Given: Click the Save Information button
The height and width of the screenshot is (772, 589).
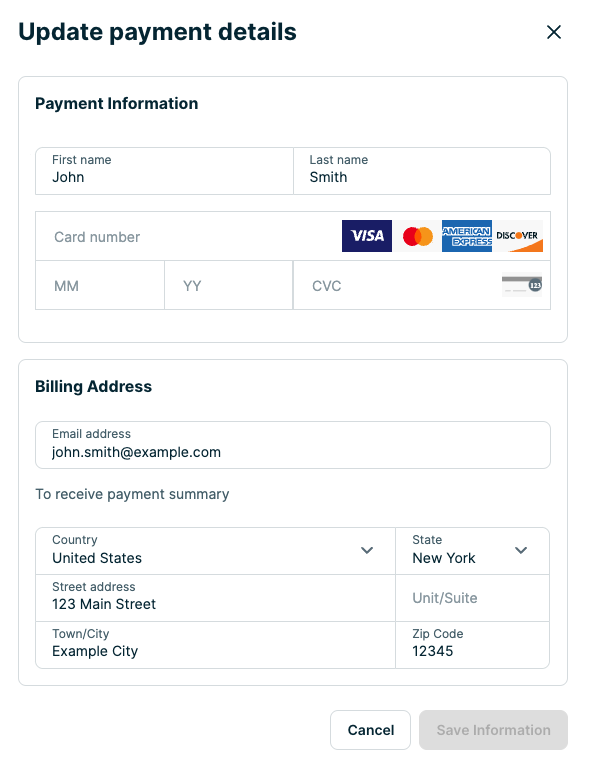Looking at the screenshot, I should [x=493, y=730].
